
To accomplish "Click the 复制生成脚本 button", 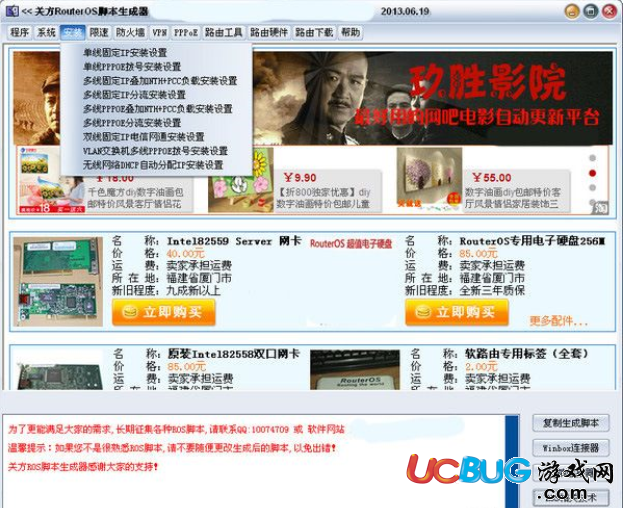I will pyautogui.click(x=571, y=423).
